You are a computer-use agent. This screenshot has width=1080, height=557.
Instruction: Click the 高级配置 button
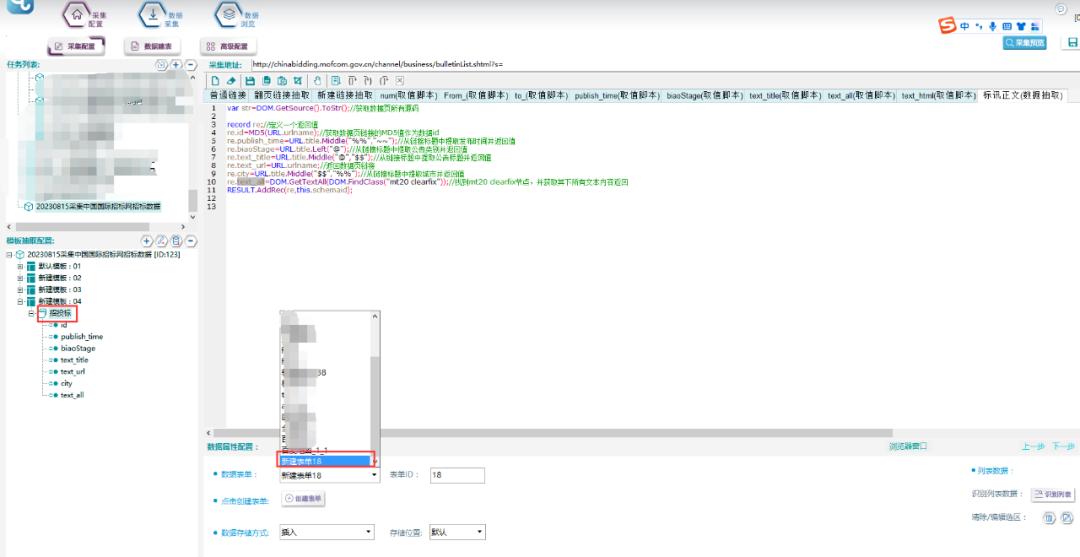tap(227, 46)
